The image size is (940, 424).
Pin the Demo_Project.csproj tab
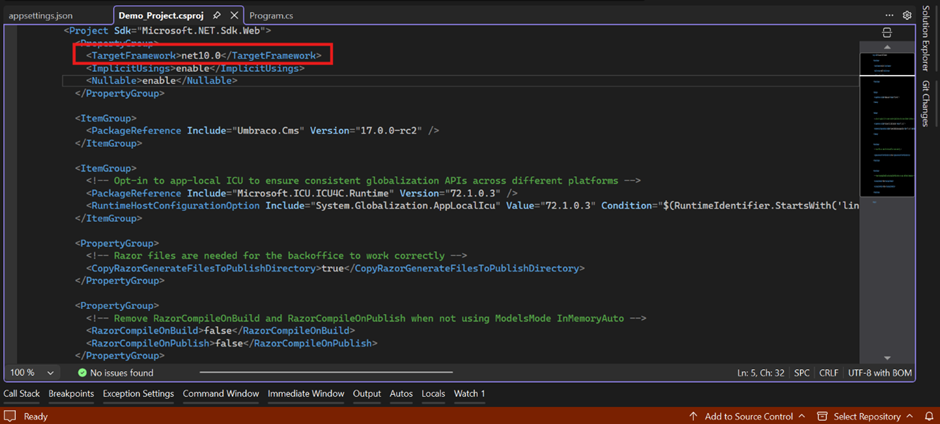(x=217, y=16)
